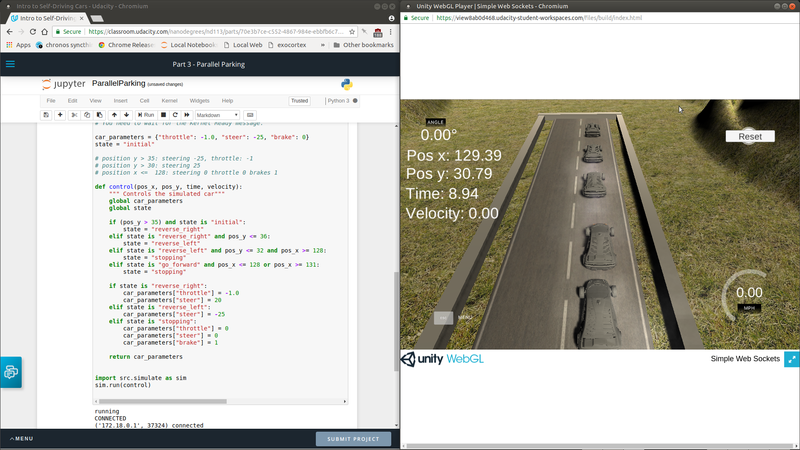The width and height of the screenshot is (800, 450).
Task: Insert a new cell below with the plus icon
Action: [60, 115]
